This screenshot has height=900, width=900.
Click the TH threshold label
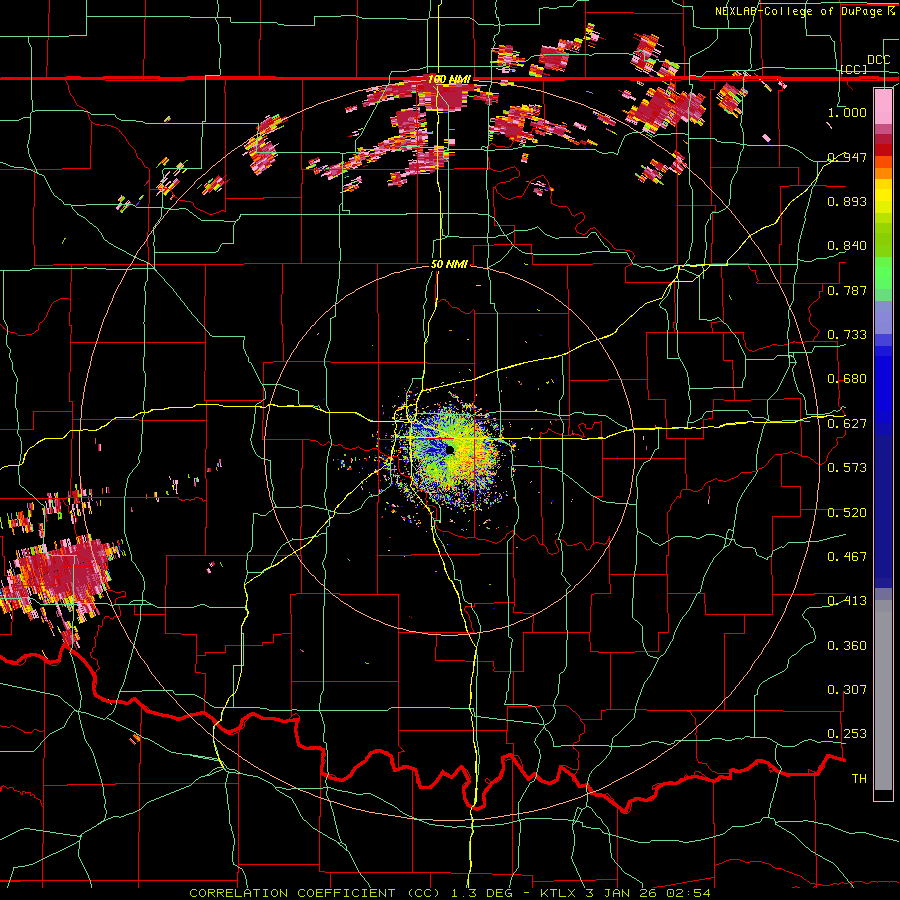tap(859, 778)
